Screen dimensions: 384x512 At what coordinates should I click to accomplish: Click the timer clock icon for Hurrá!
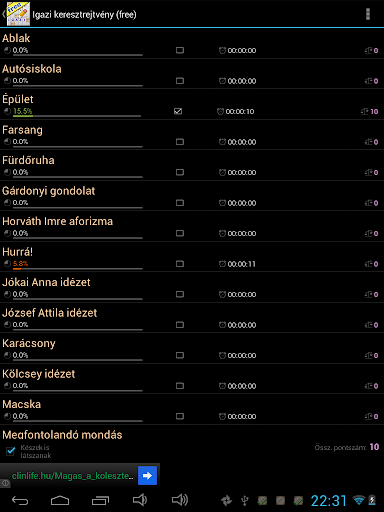222,264
